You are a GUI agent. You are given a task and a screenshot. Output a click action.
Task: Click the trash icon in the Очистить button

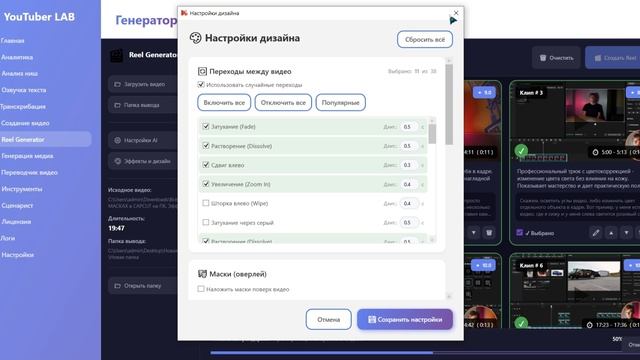point(543,58)
